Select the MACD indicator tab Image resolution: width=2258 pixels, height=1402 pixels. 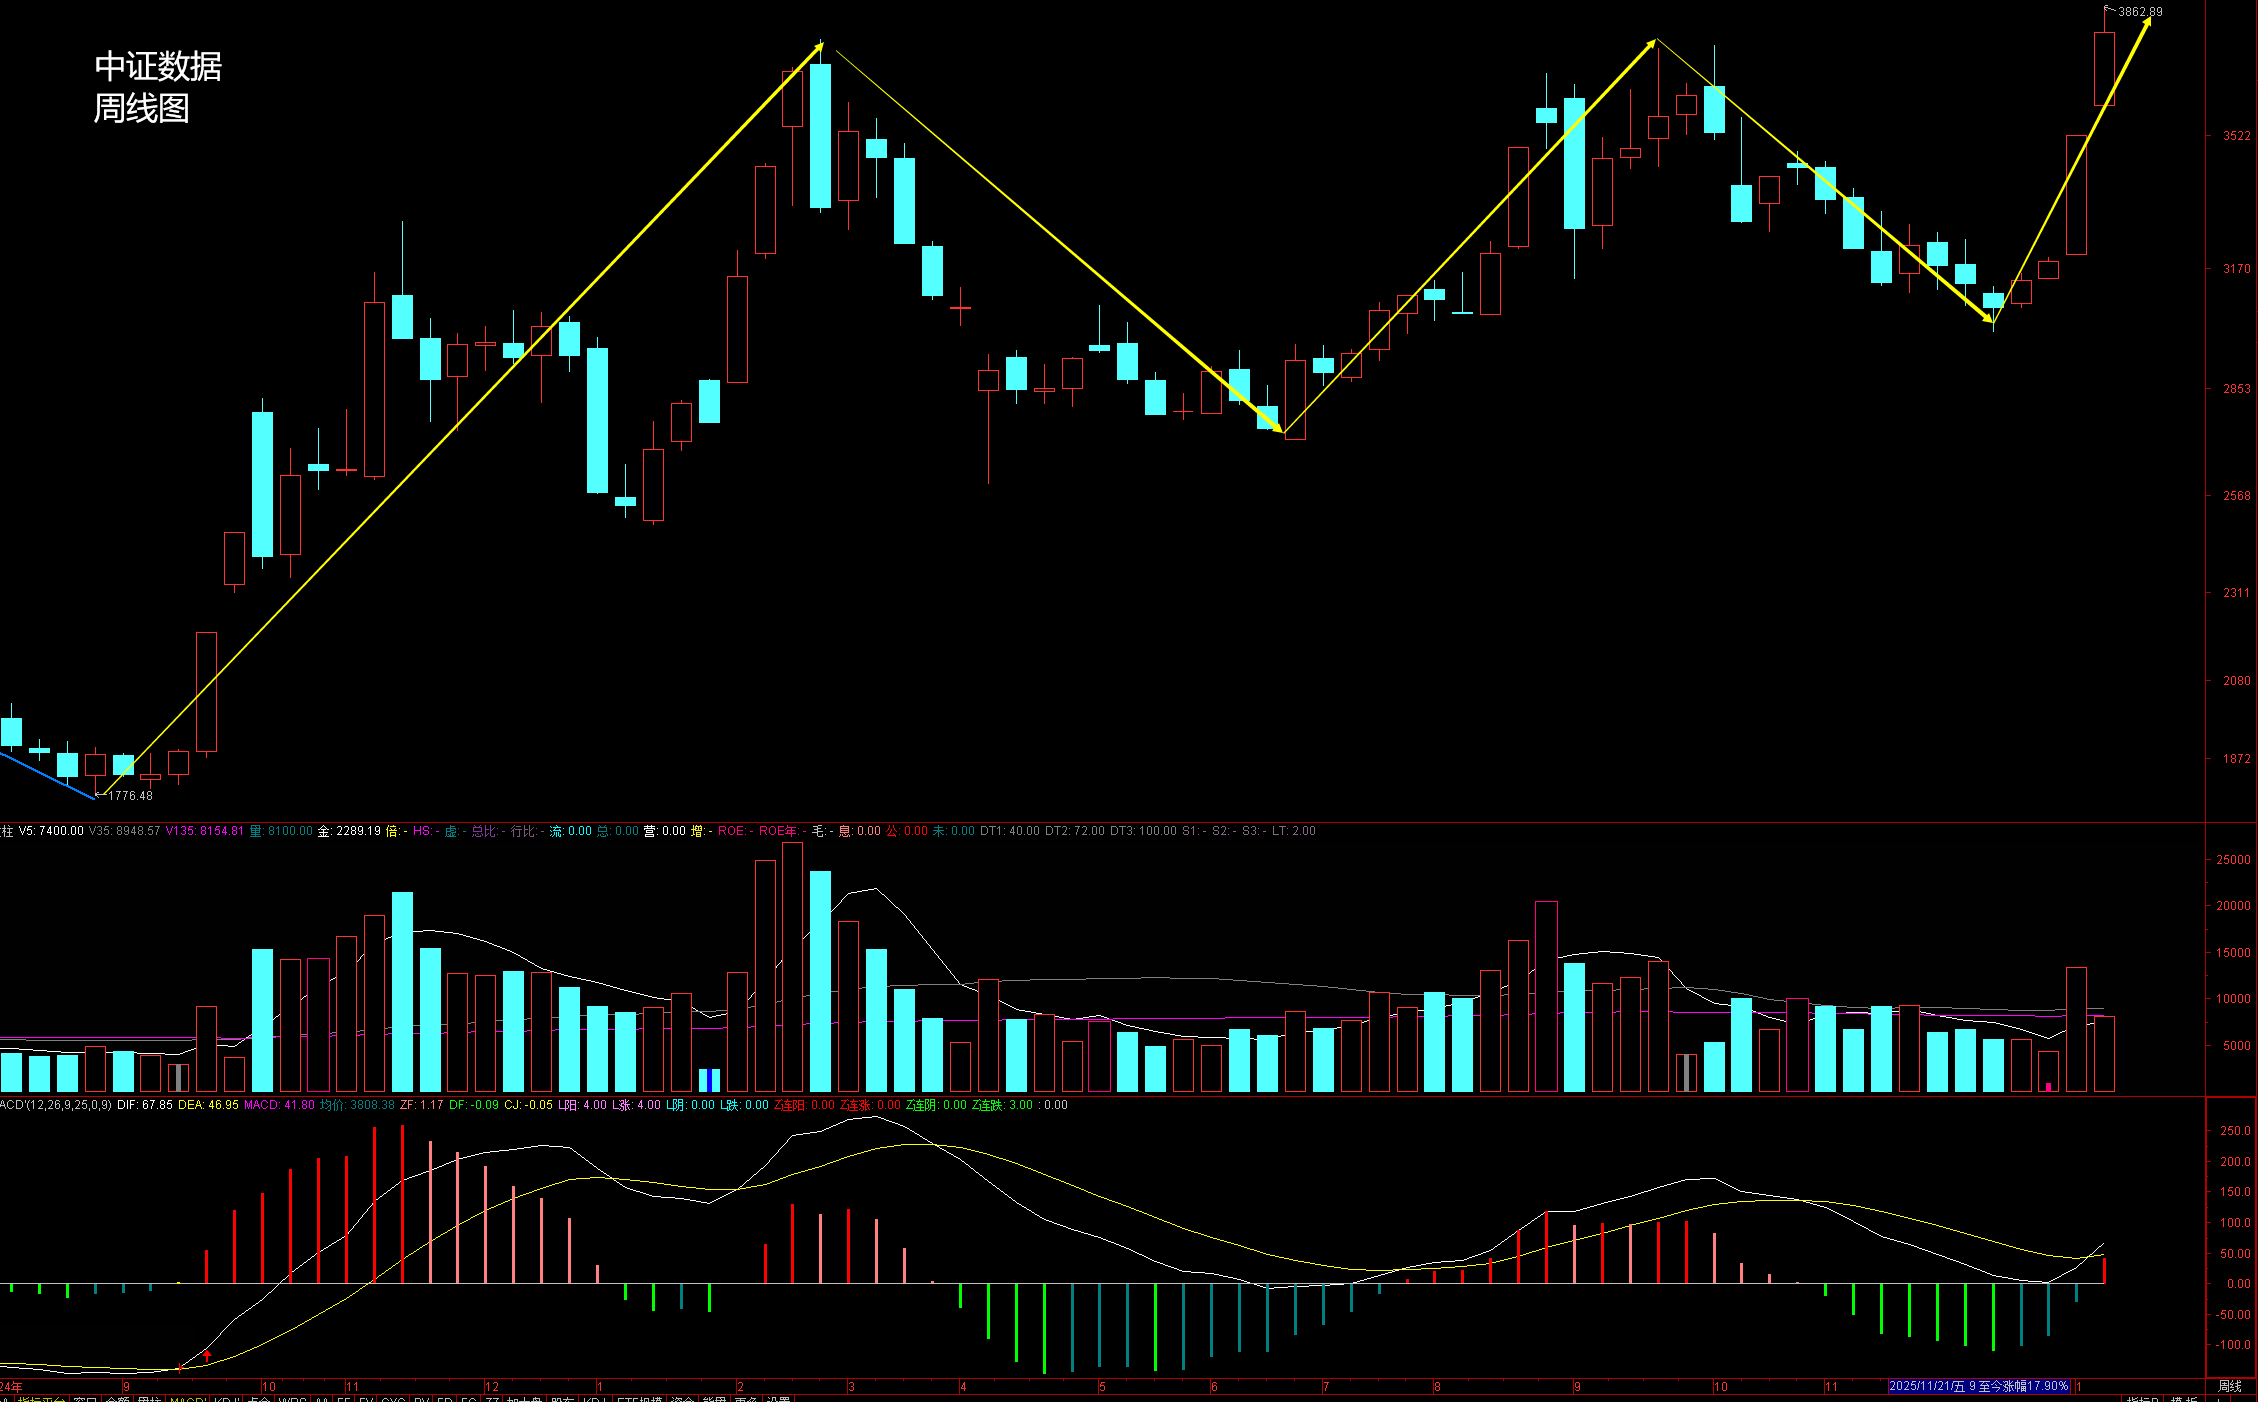[188, 1399]
